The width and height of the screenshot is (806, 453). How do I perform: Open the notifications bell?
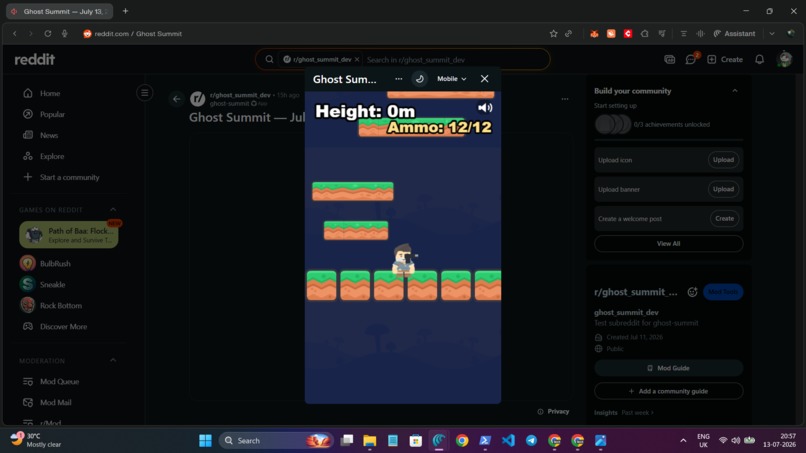pyautogui.click(x=759, y=60)
